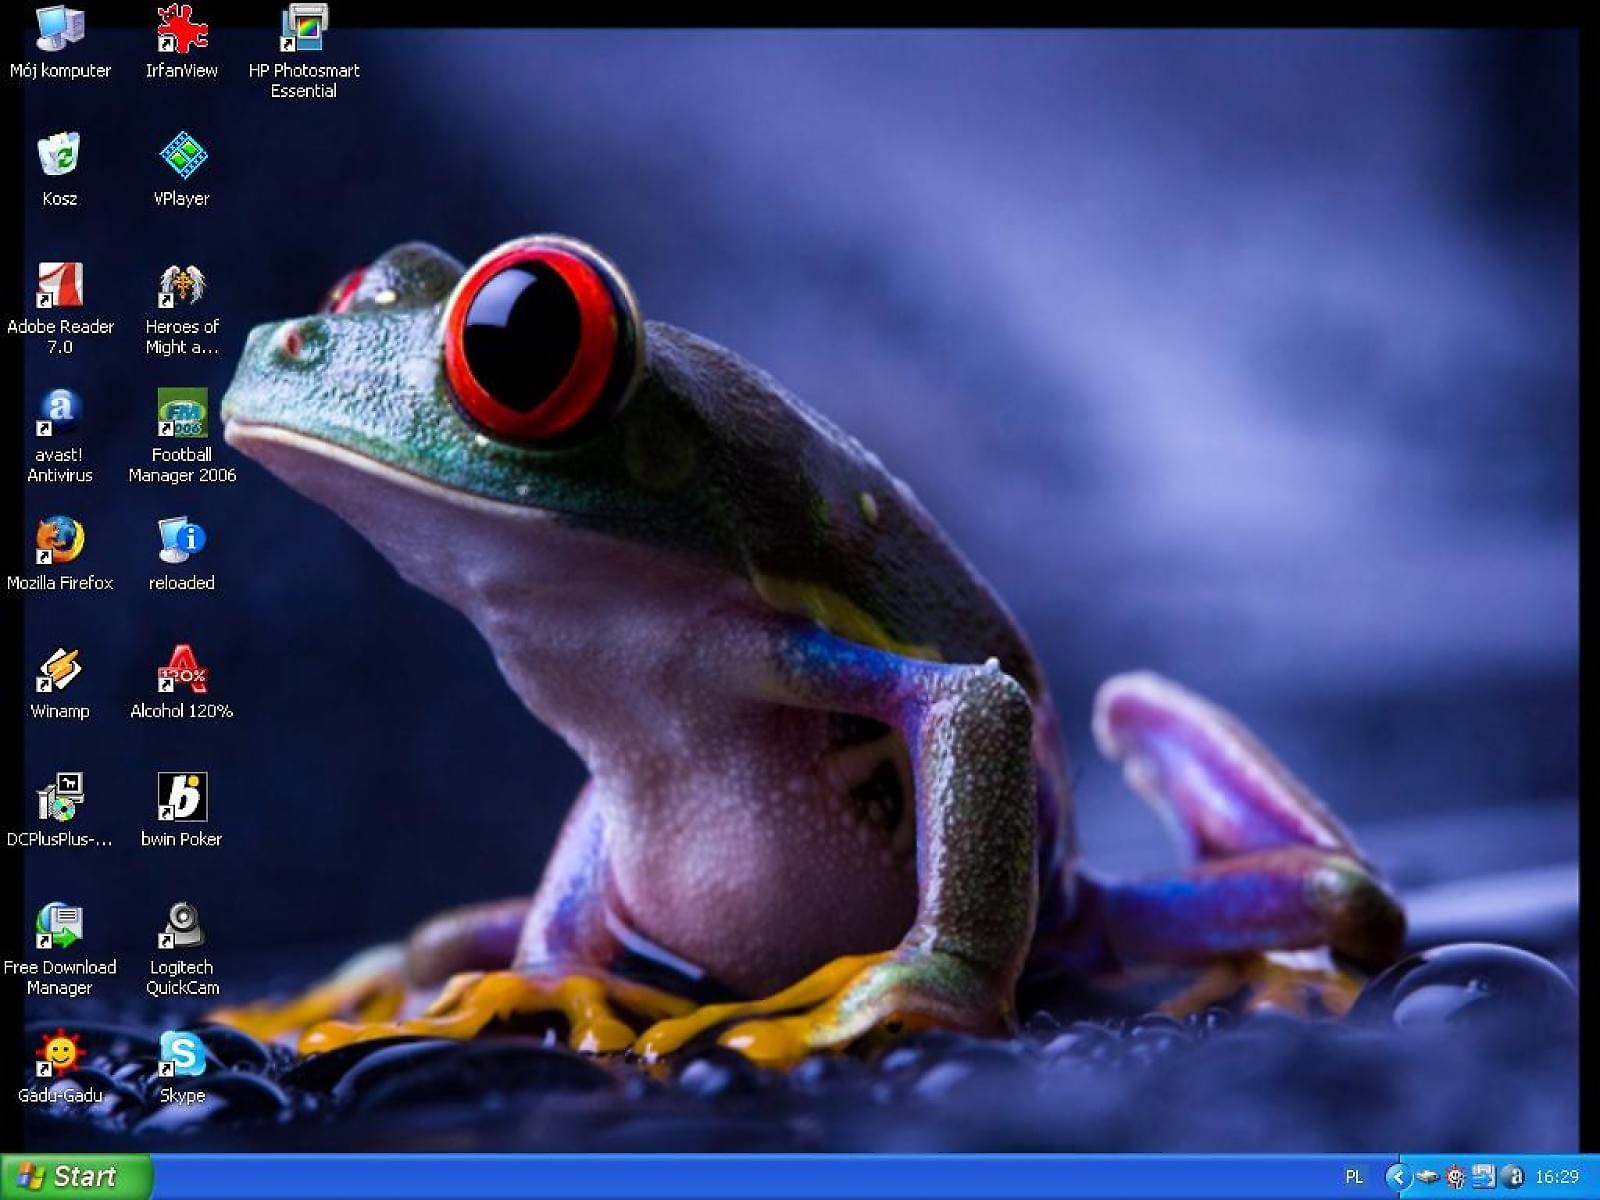Open the PL language bar selector
This screenshot has height=1200, width=1600.
(1354, 1177)
